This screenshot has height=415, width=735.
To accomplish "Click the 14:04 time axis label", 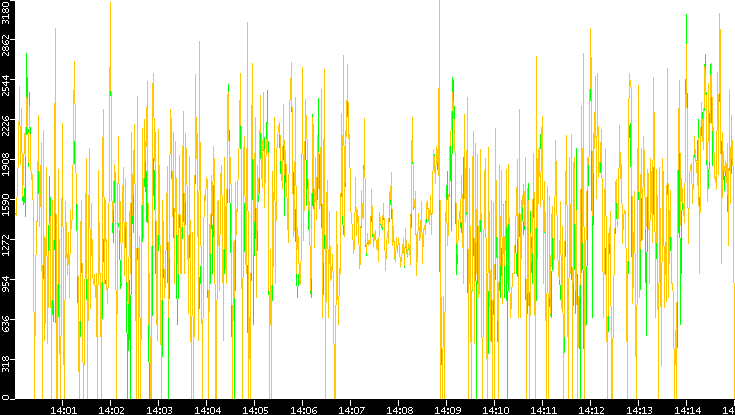I will (x=207, y=410).
